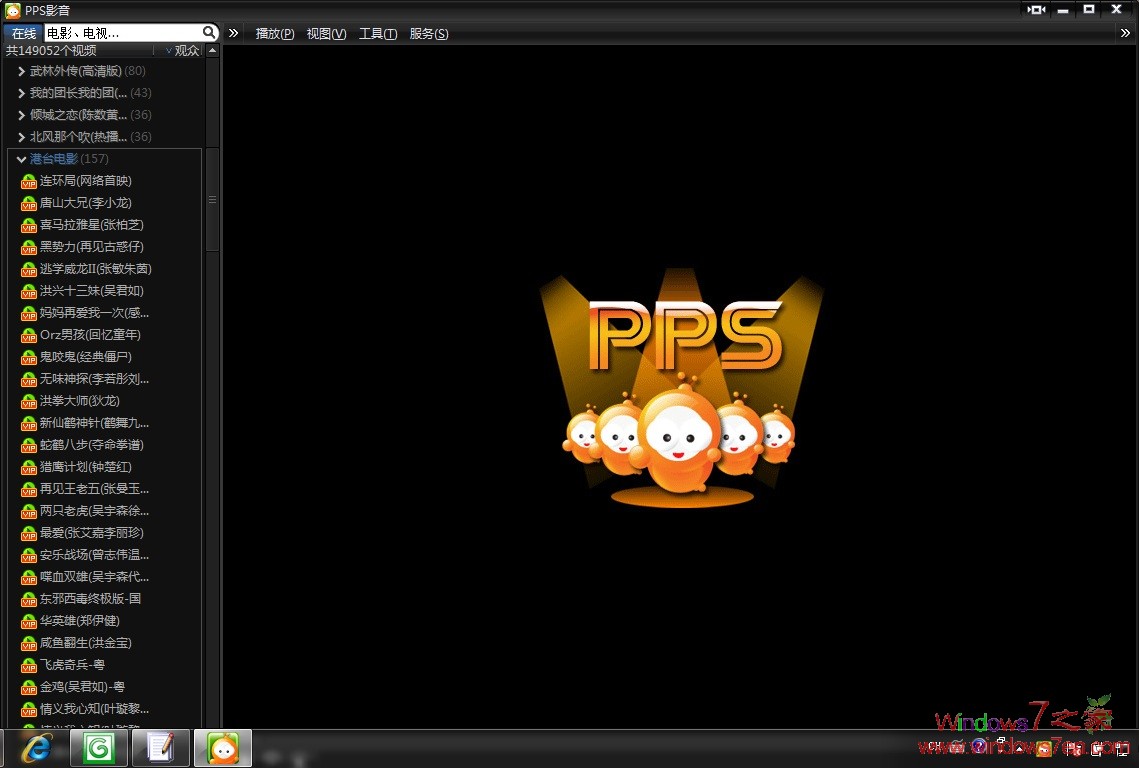Open the 观众 sort dropdown
Viewport: 1139px width, 768px height.
click(x=180, y=51)
